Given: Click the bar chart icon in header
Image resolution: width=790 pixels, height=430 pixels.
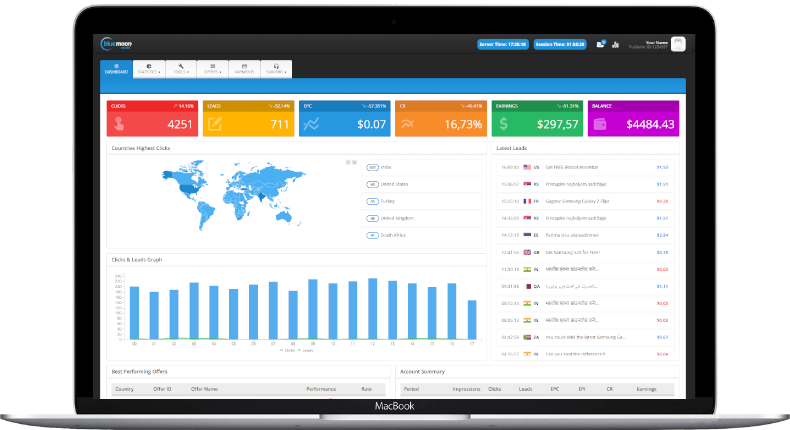Looking at the screenshot, I should coord(615,44).
